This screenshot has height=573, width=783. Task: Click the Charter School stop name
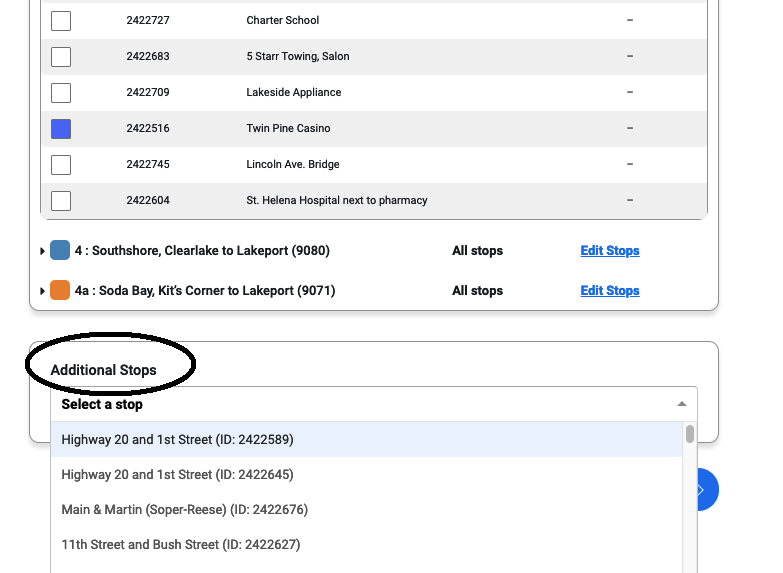tap(283, 20)
